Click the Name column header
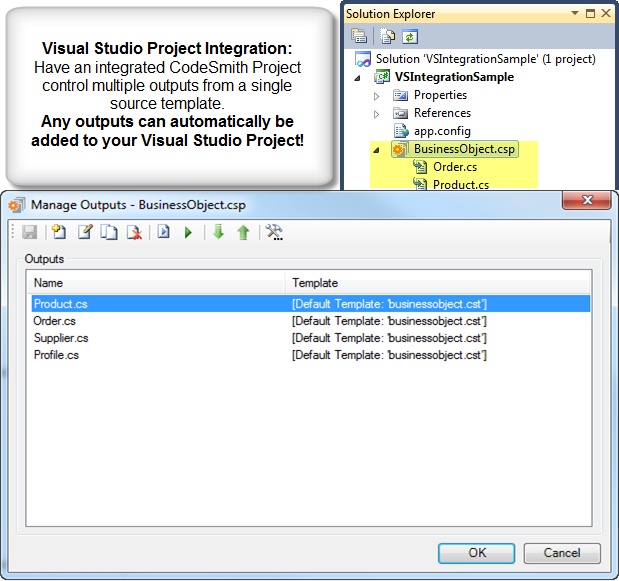Screen dimensions: 619x581 [x=157, y=283]
